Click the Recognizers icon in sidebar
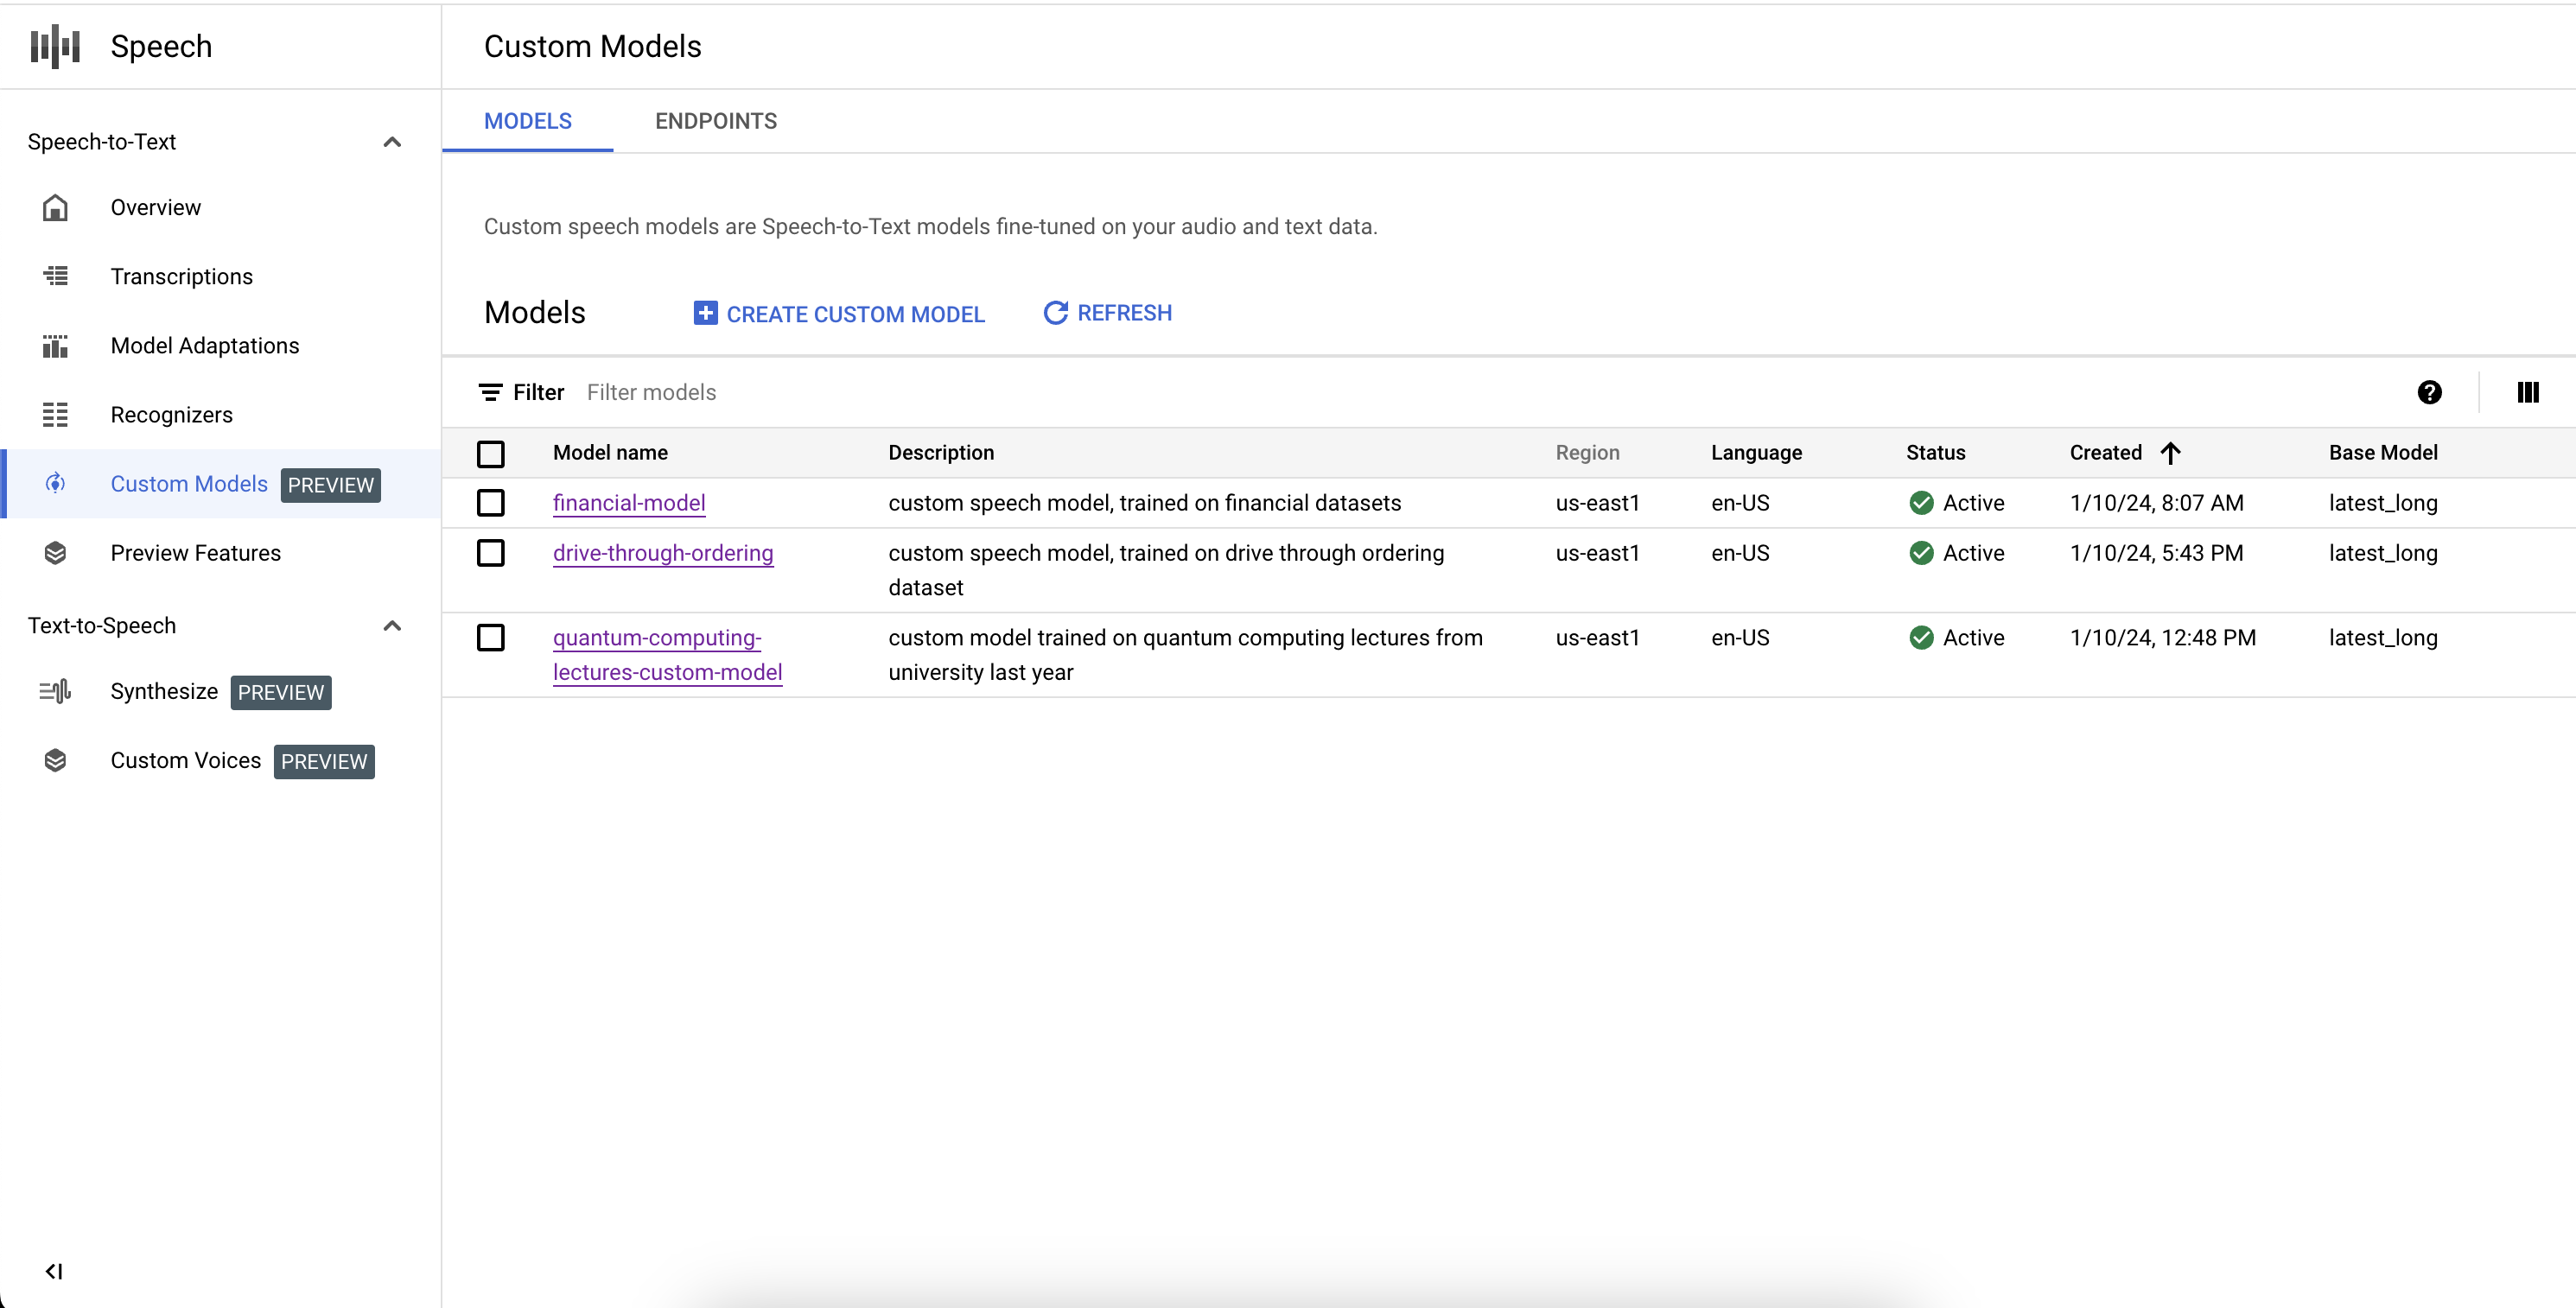The image size is (2576, 1308). coord(54,414)
